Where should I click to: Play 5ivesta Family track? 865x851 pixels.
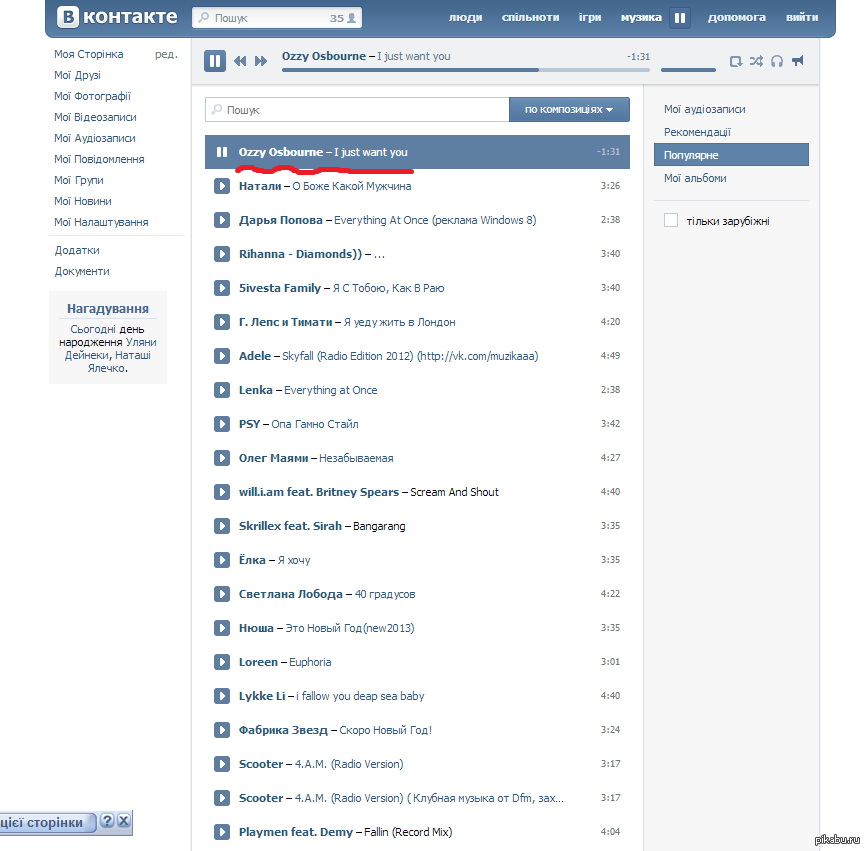point(222,288)
